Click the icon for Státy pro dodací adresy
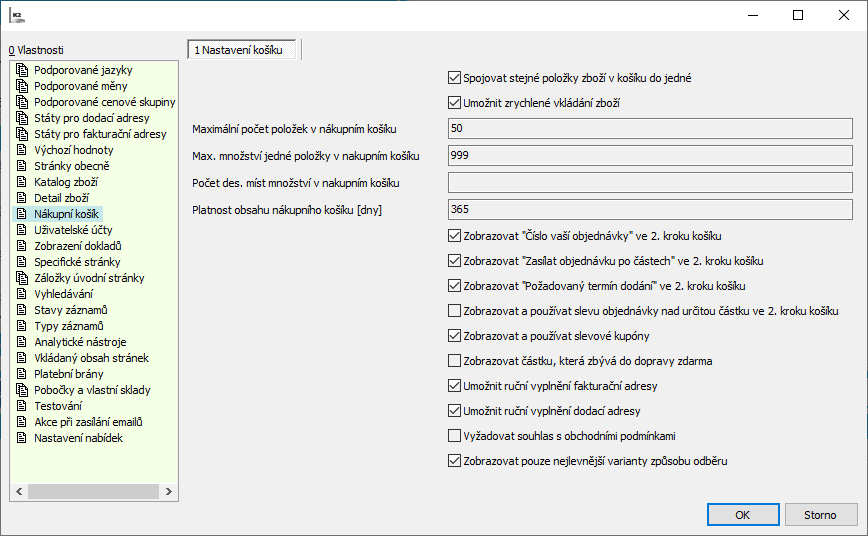This screenshot has height=536, width=868. point(22,118)
